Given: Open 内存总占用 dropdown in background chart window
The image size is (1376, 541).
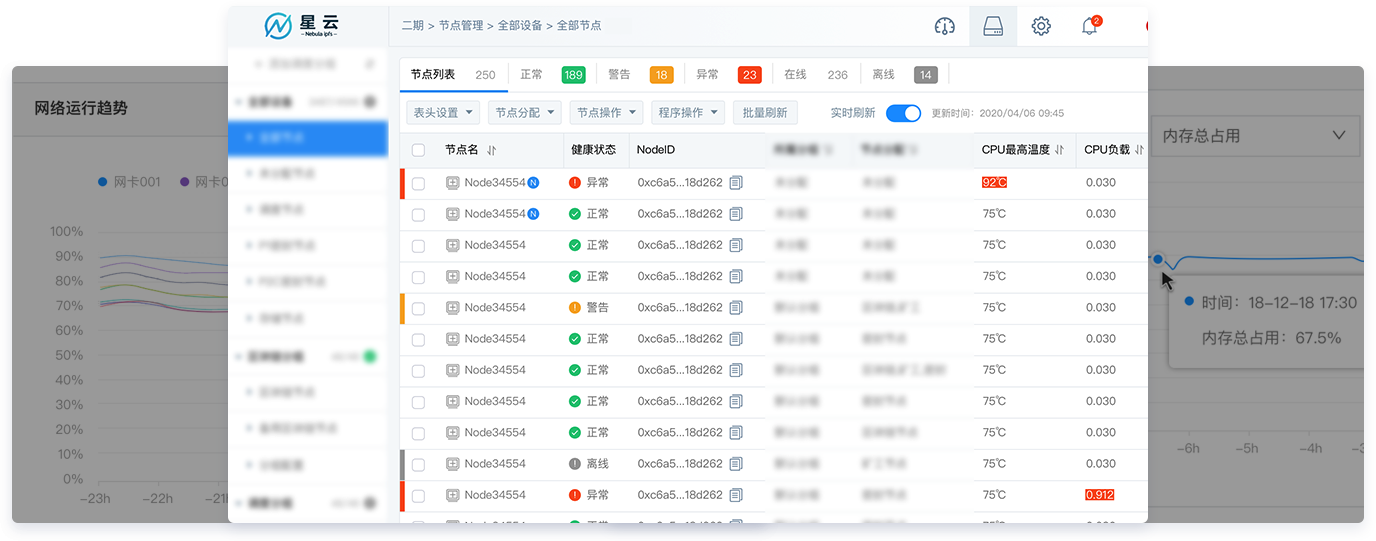Looking at the screenshot, I should pyautogui.click(x=1254, y=136).
